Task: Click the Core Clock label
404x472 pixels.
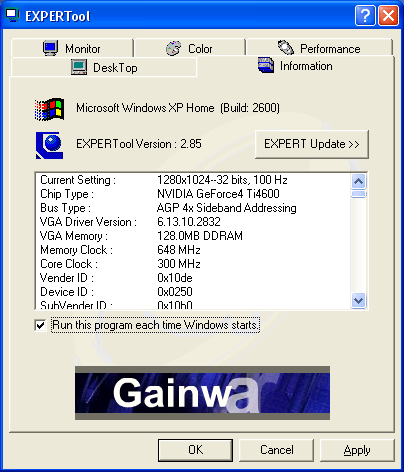Action: 69,264
